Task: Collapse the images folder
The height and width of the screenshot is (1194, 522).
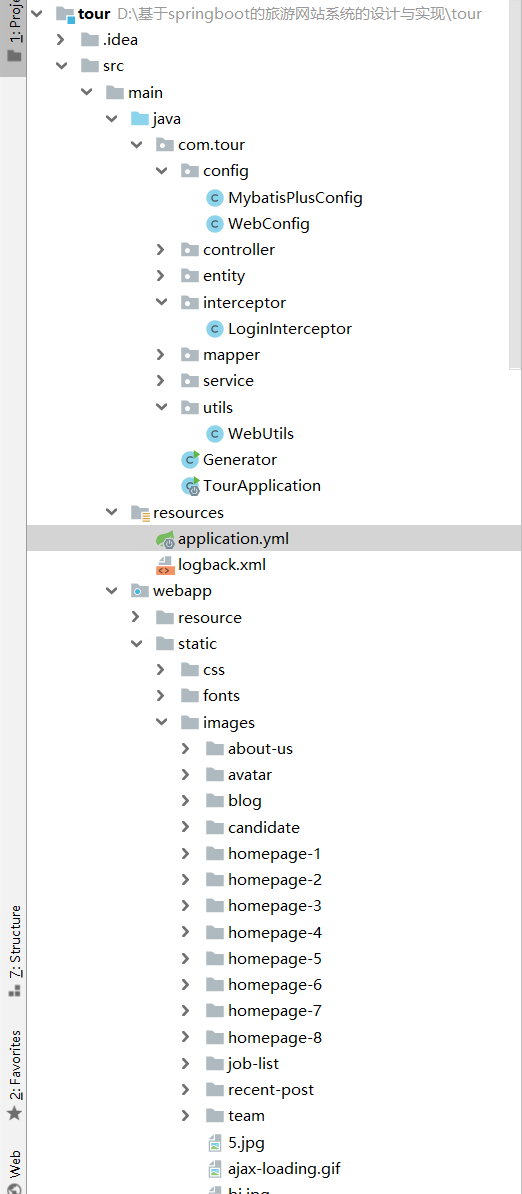Action: tap(161, 723)
